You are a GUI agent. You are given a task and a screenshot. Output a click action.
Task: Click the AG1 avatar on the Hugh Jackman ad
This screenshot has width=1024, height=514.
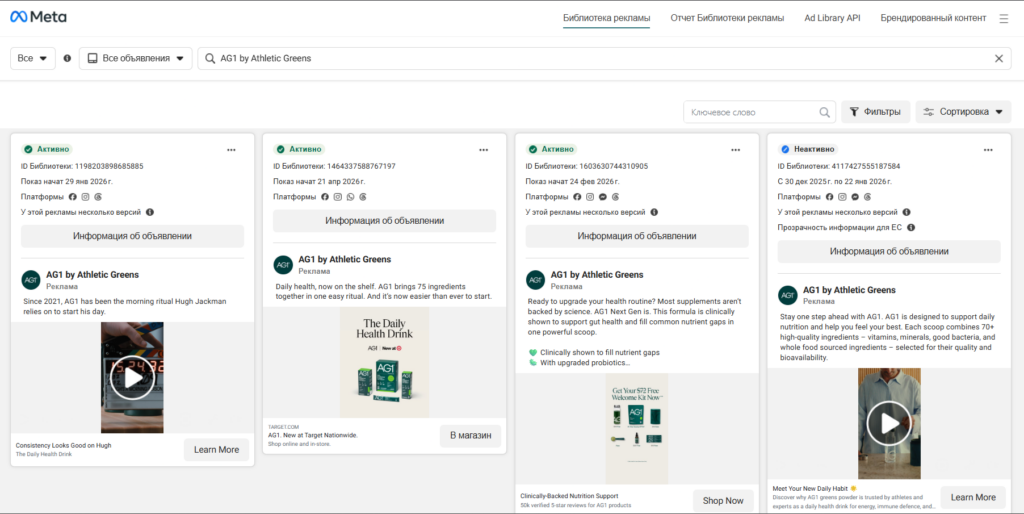pos(31,280)
